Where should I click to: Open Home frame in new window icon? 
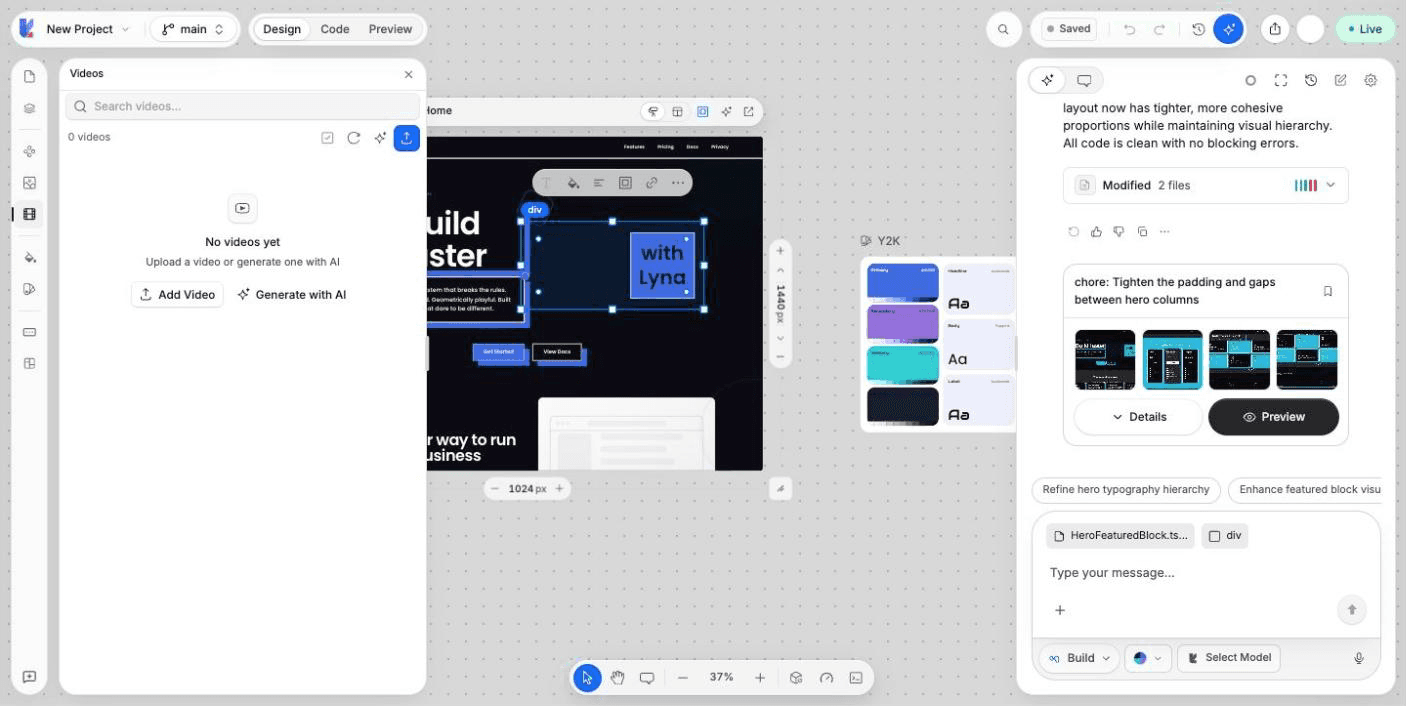coord(748,111)
